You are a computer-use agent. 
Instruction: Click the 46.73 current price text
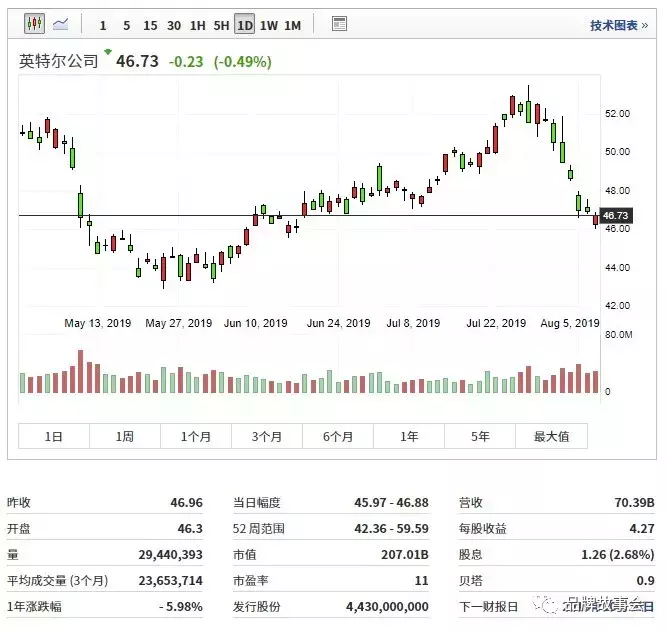137,61
